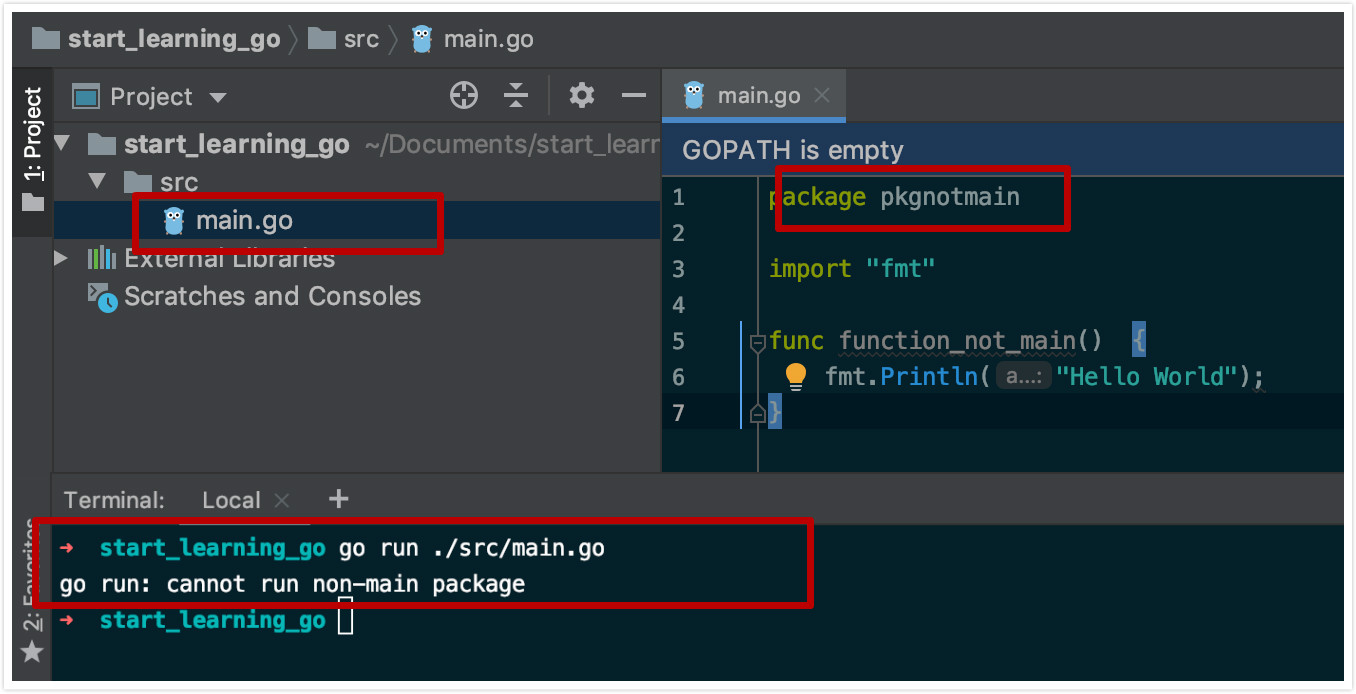Click on pkgnotmain package name
The image size is (1356, 694).
coord(950,197)
